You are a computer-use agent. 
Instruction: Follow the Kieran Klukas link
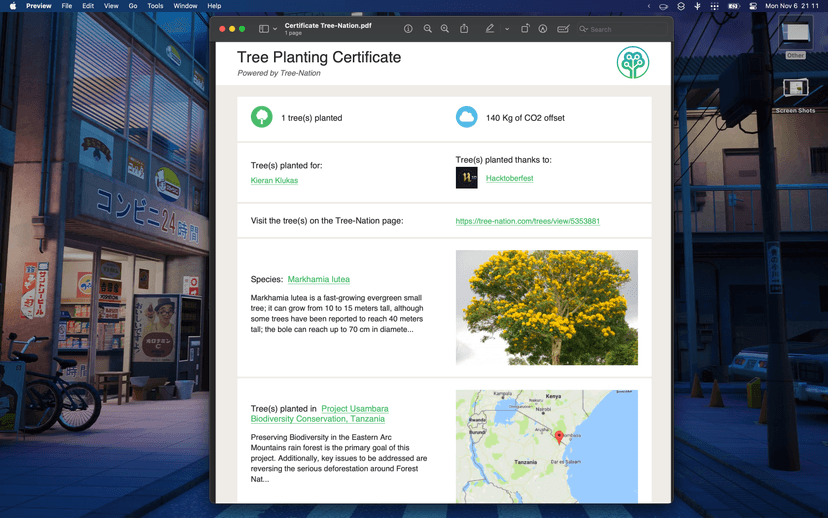(x=274, y=180)
